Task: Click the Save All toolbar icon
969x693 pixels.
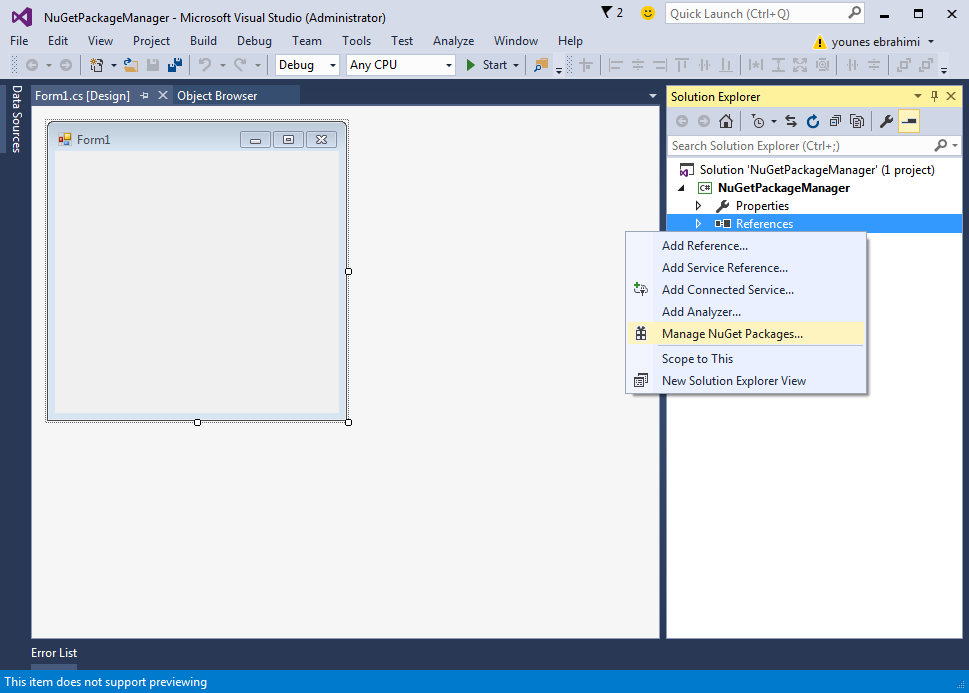Action: (175, 65)
